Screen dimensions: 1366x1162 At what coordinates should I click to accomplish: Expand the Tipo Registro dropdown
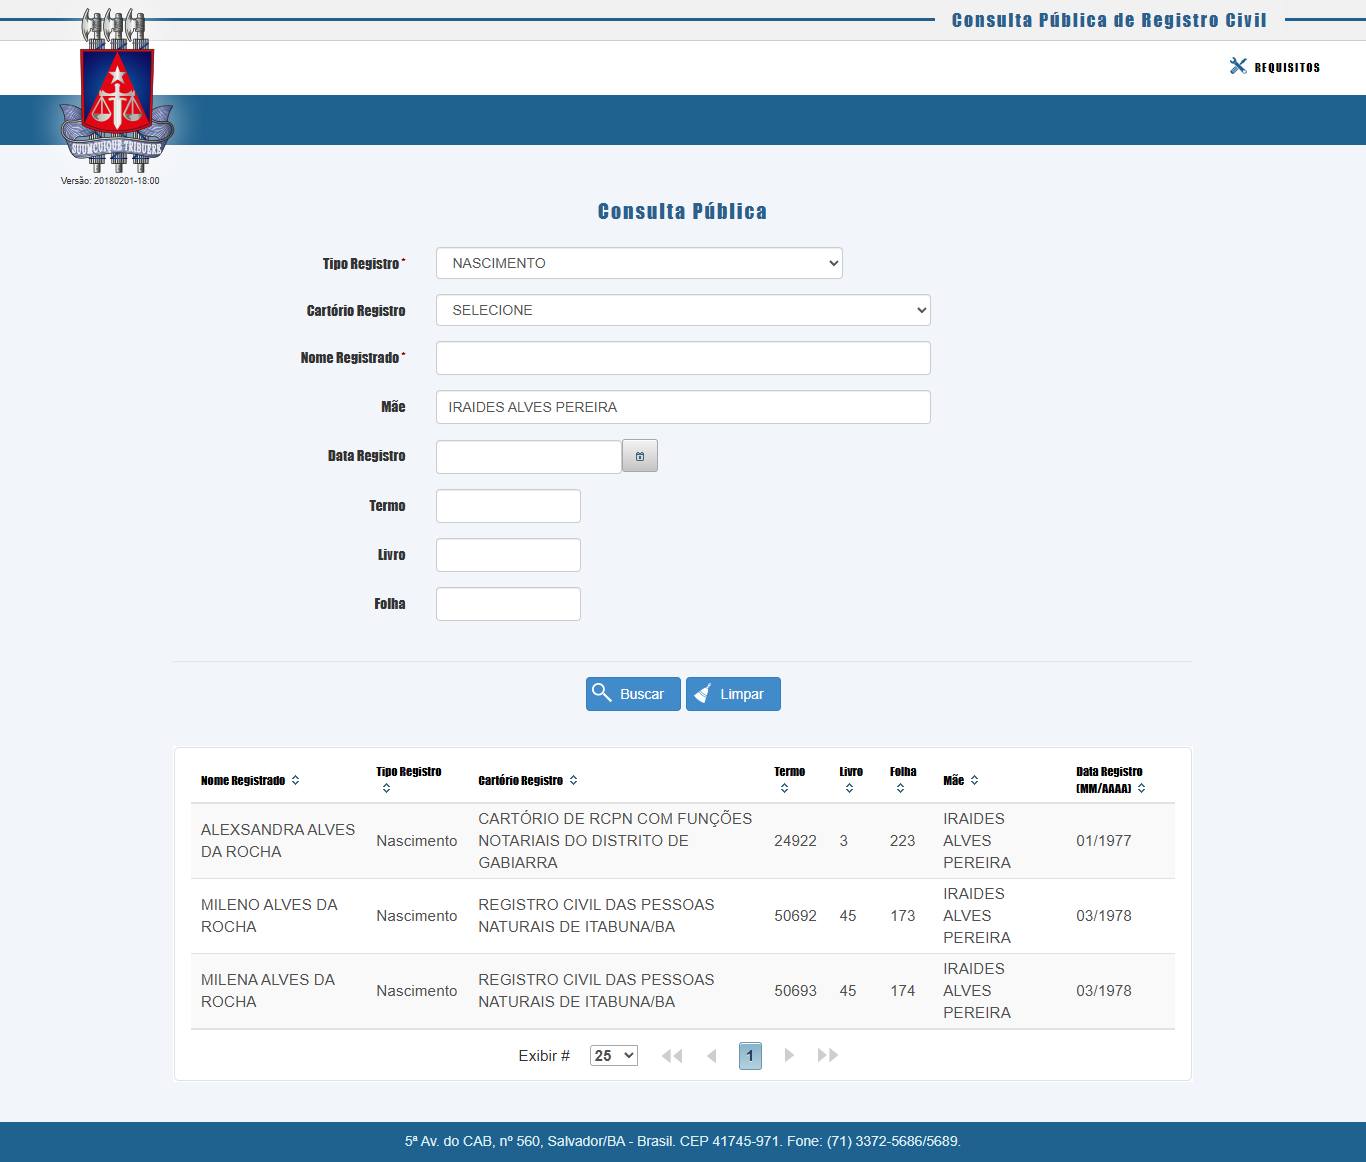tap(639, 263)
